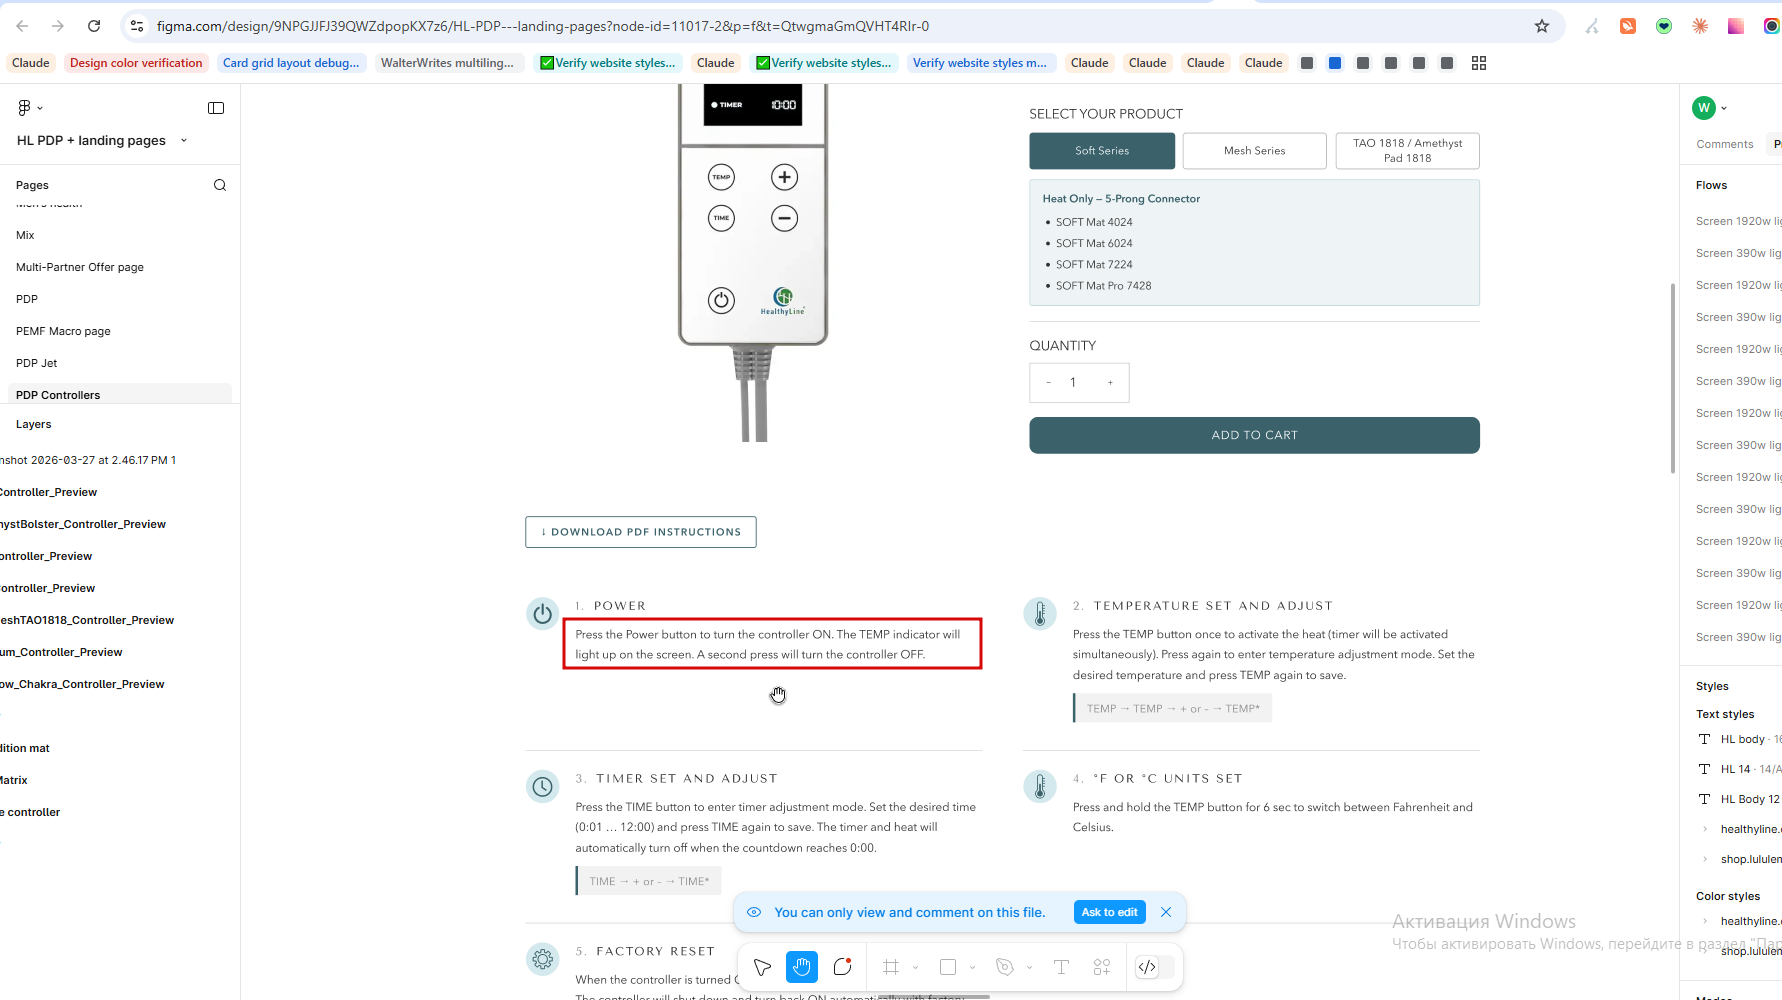Open file name dropdown for HL PDP
The width and height of the screenshot is (1782, 1000).
184,141
